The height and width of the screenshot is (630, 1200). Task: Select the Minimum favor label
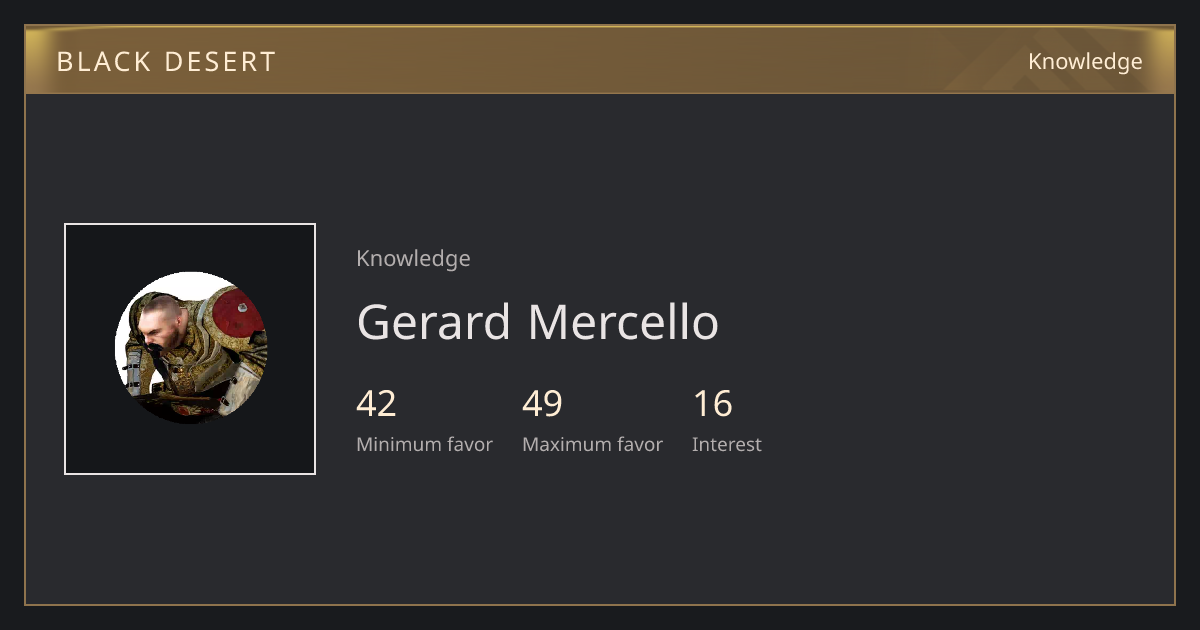click(424, 445)
